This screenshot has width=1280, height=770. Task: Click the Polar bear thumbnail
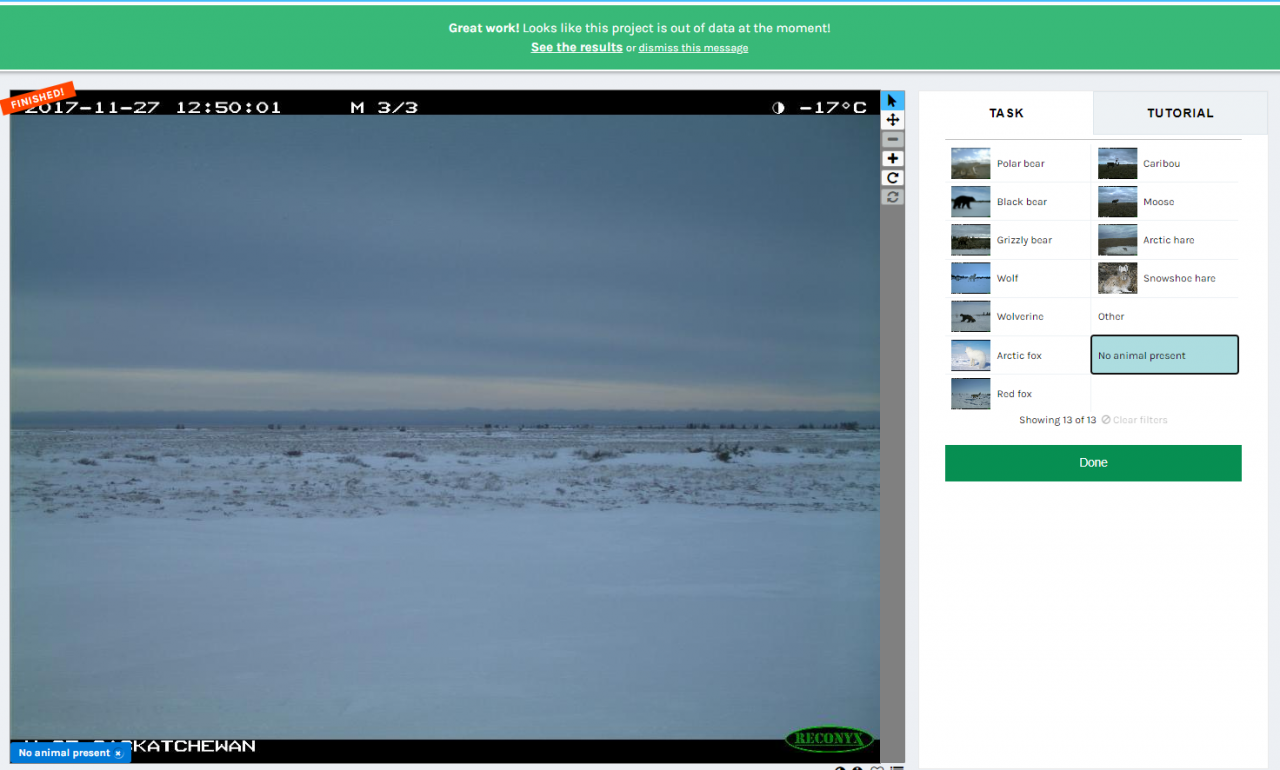pos(970,163)
